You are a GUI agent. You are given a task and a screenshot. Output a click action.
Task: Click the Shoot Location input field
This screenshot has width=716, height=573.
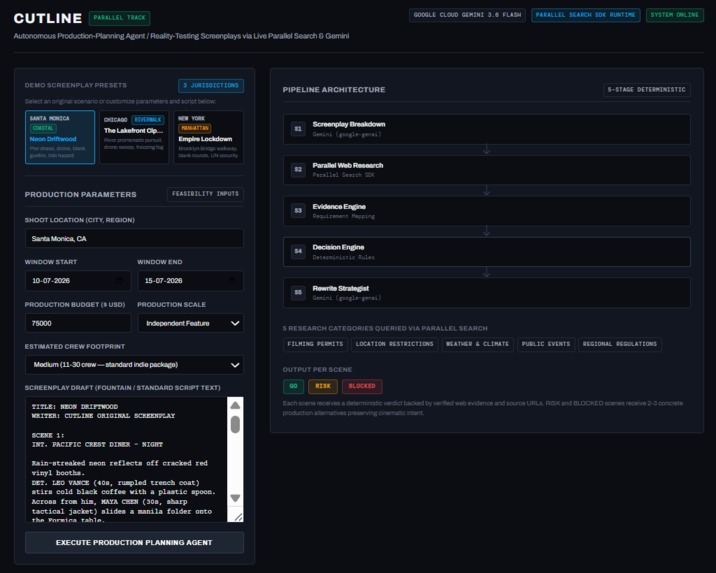pyautogui.click(x=134, y=238)
